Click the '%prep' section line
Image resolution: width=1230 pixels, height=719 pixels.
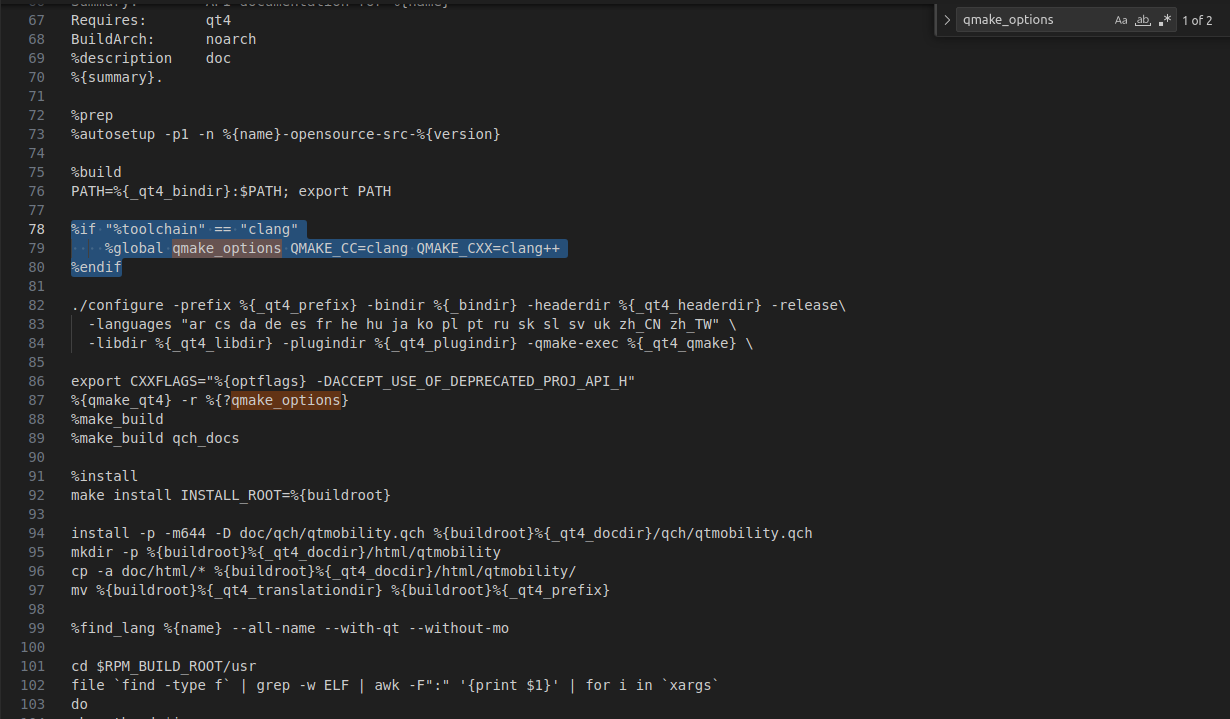(x=92, y=115)
